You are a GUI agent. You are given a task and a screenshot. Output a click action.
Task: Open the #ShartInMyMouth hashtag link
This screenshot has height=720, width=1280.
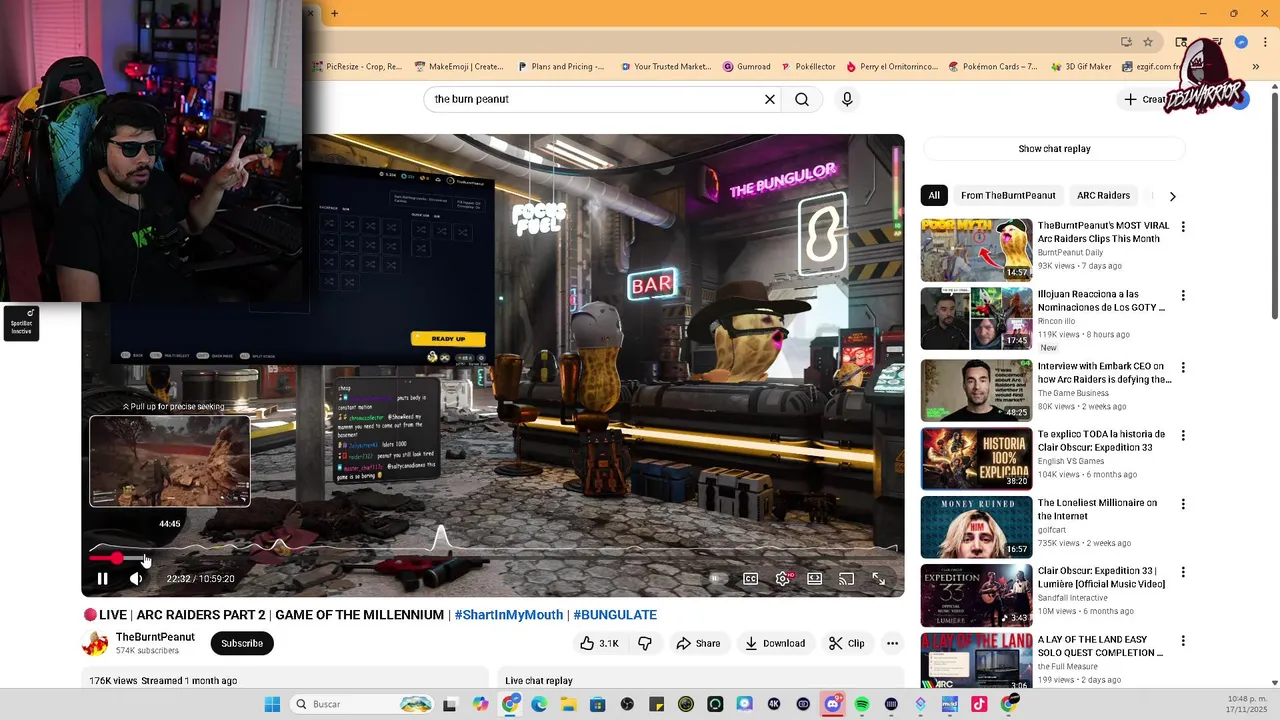click(x=510, y=615)
